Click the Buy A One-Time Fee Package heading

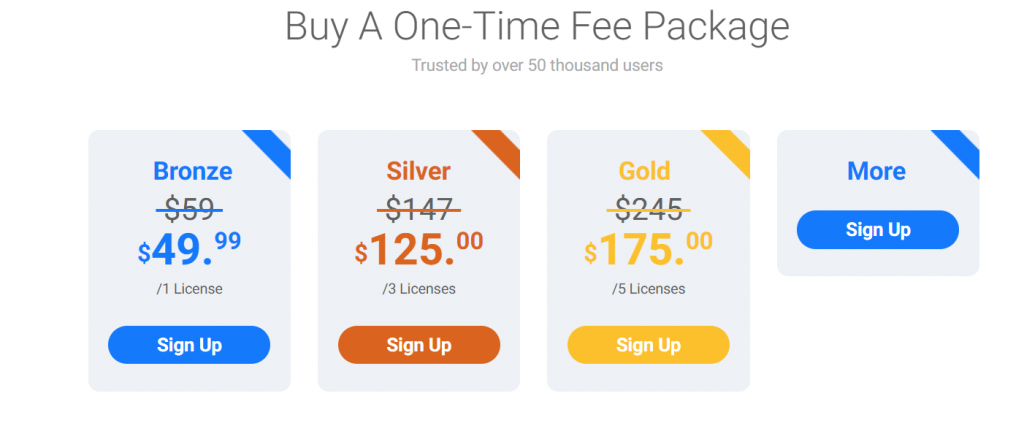pos(537,27)
